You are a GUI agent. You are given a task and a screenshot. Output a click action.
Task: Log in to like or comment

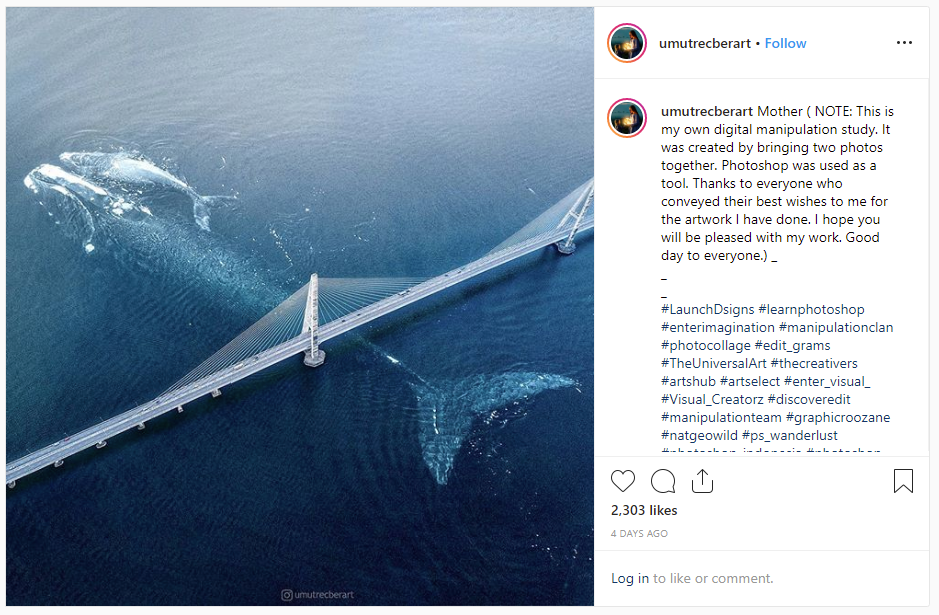point(629,578)
